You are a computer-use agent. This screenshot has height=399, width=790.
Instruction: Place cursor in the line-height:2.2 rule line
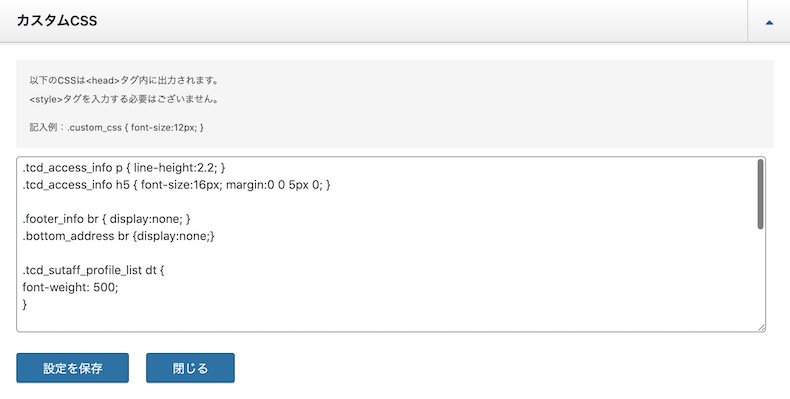124,168
